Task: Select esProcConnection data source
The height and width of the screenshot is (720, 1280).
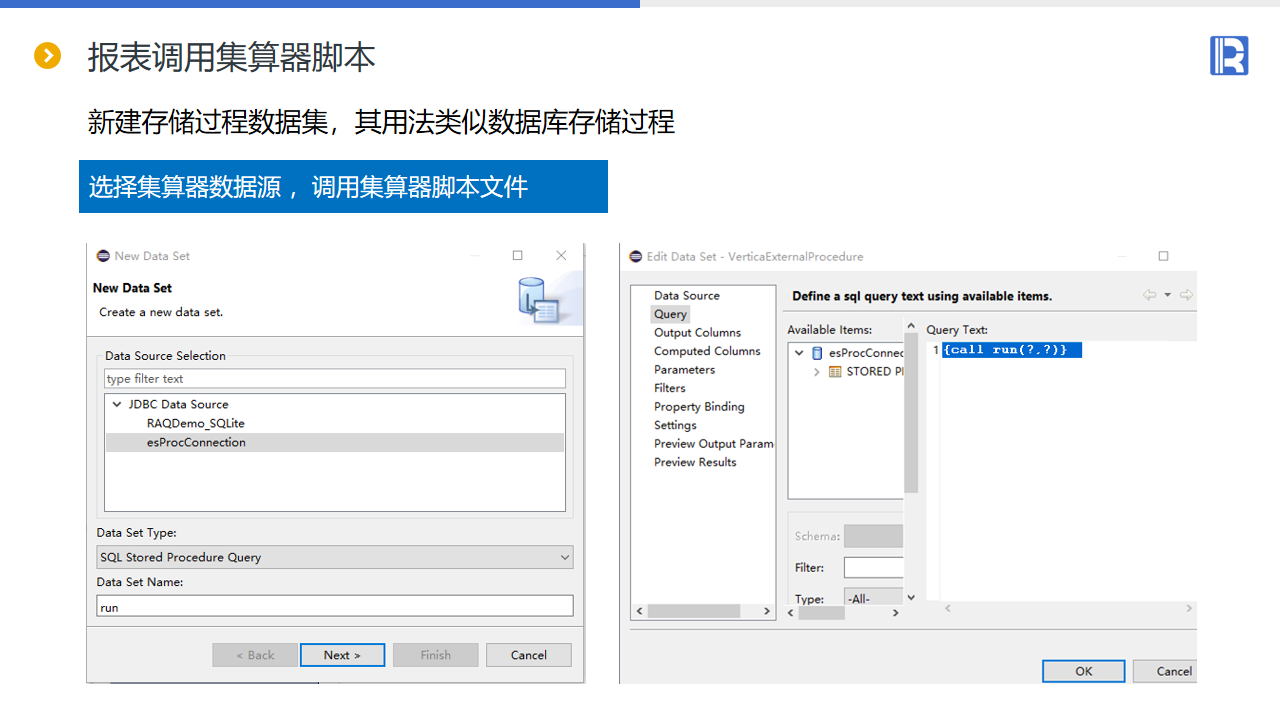Action: pyautogui.click(x=196, y=443)
